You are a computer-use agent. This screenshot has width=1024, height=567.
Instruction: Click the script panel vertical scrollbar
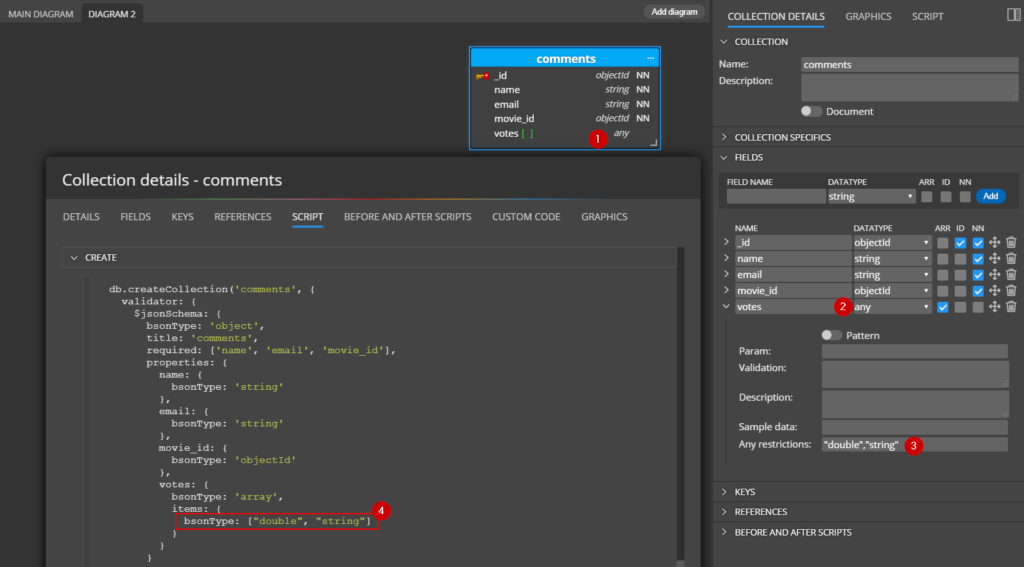[x=680, y=405]
